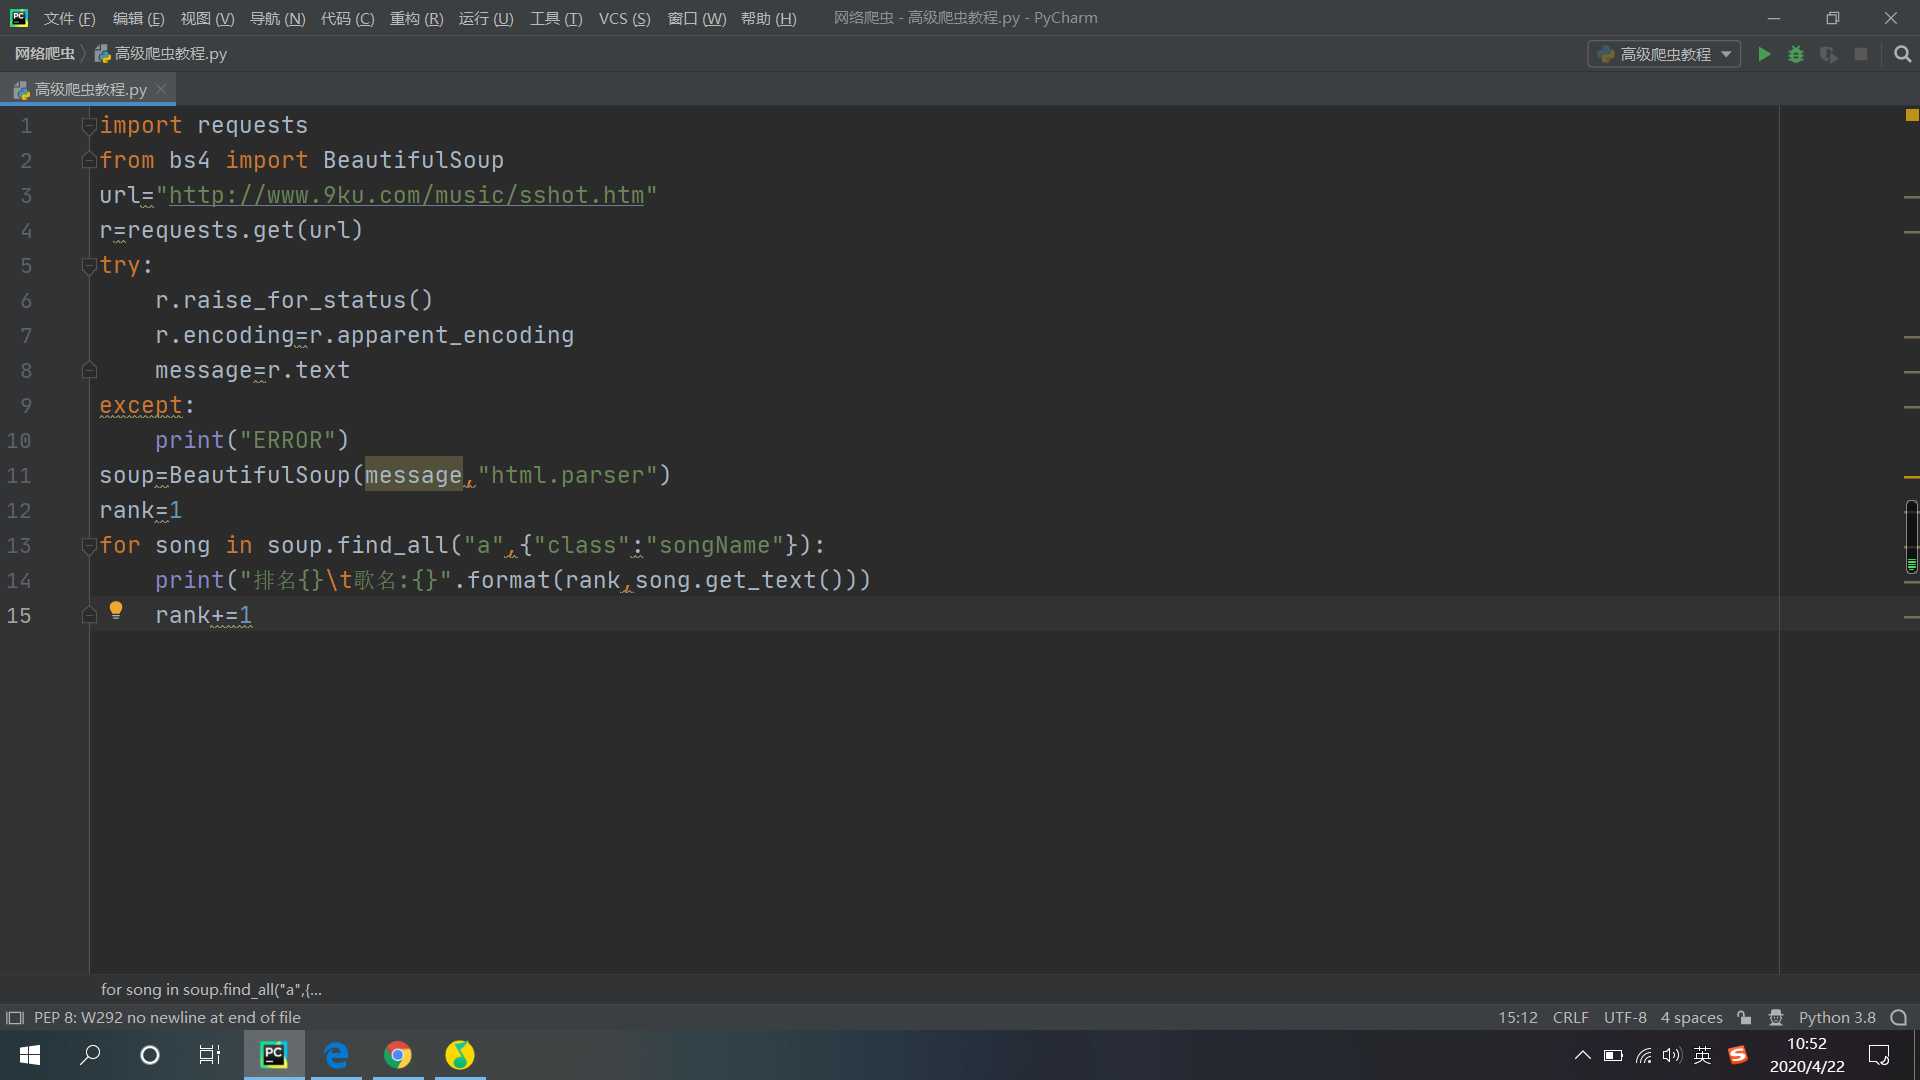1920x1080 pixels.
Task: Open Python 3.8 interpreter selector
Action: click(x=1837, y=1018)
